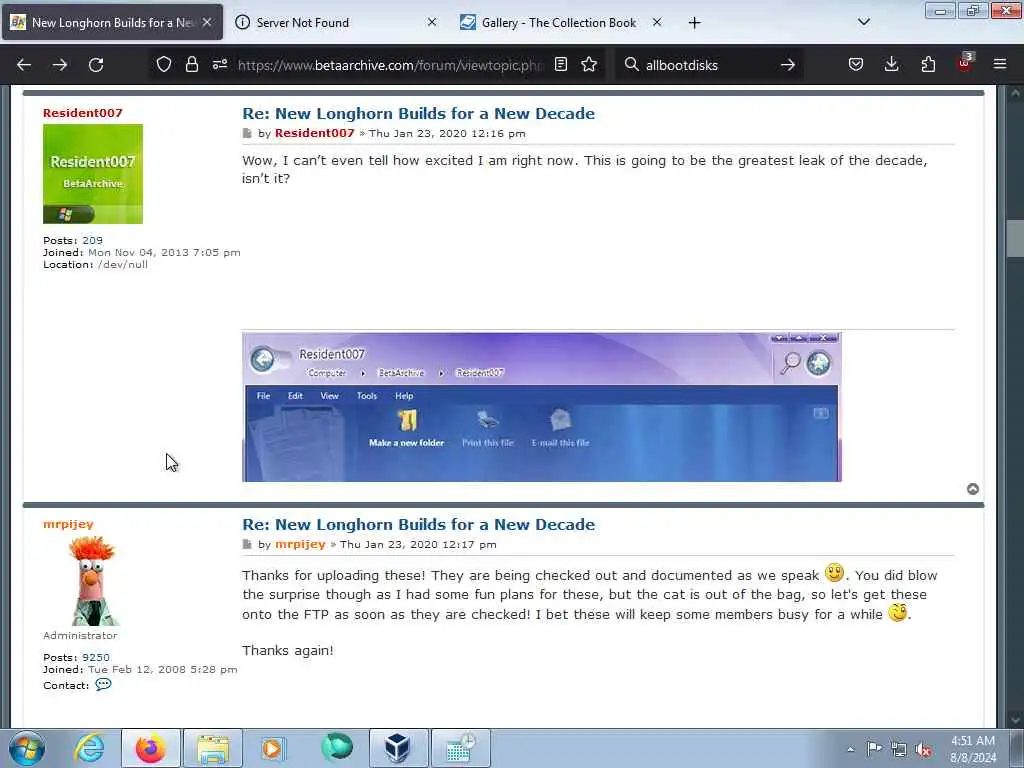Screen dimensions: 1024x768
Task: Open the clock showing 4:51 AM
Action: coord(973,749)
